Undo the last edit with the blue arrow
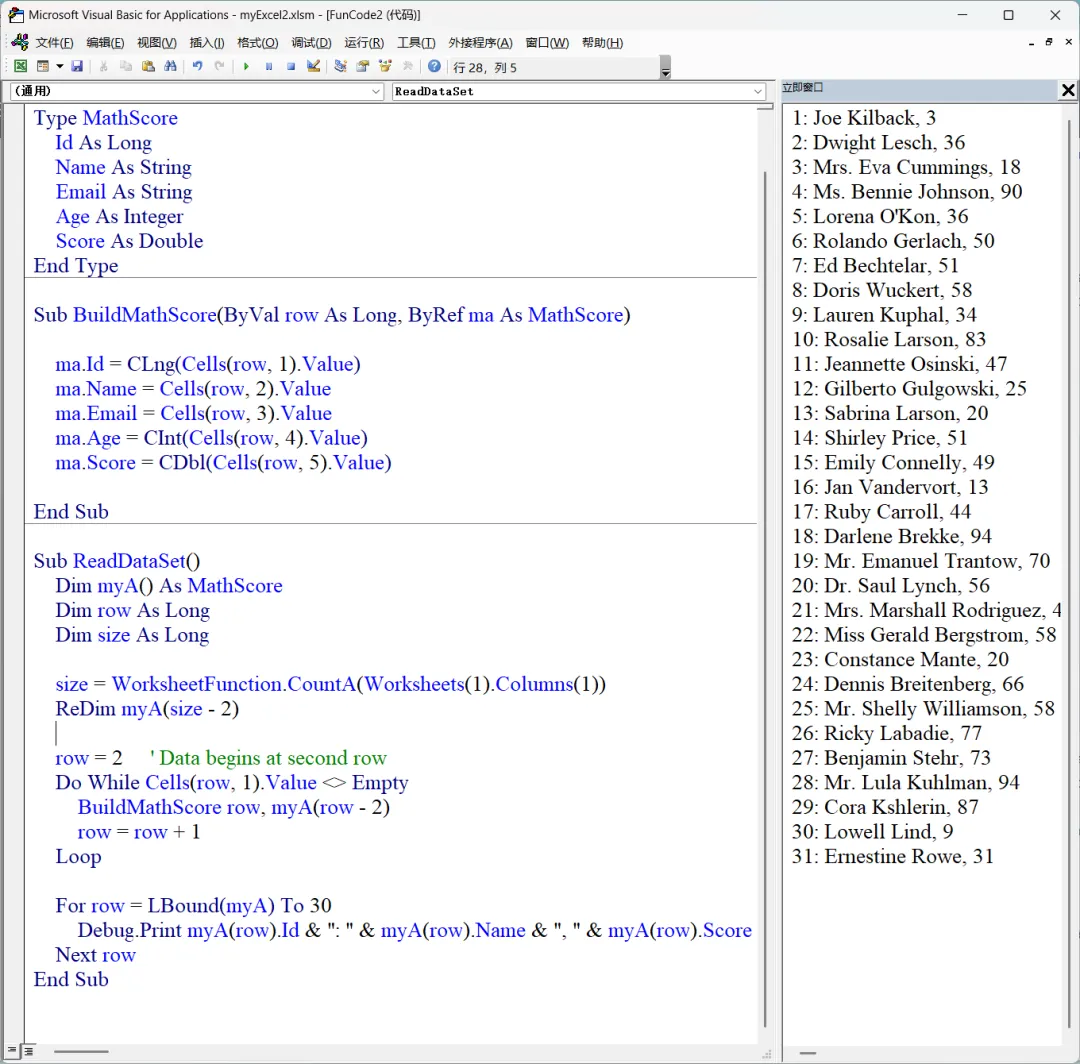1080x1064 pixels. pos(198,66)
